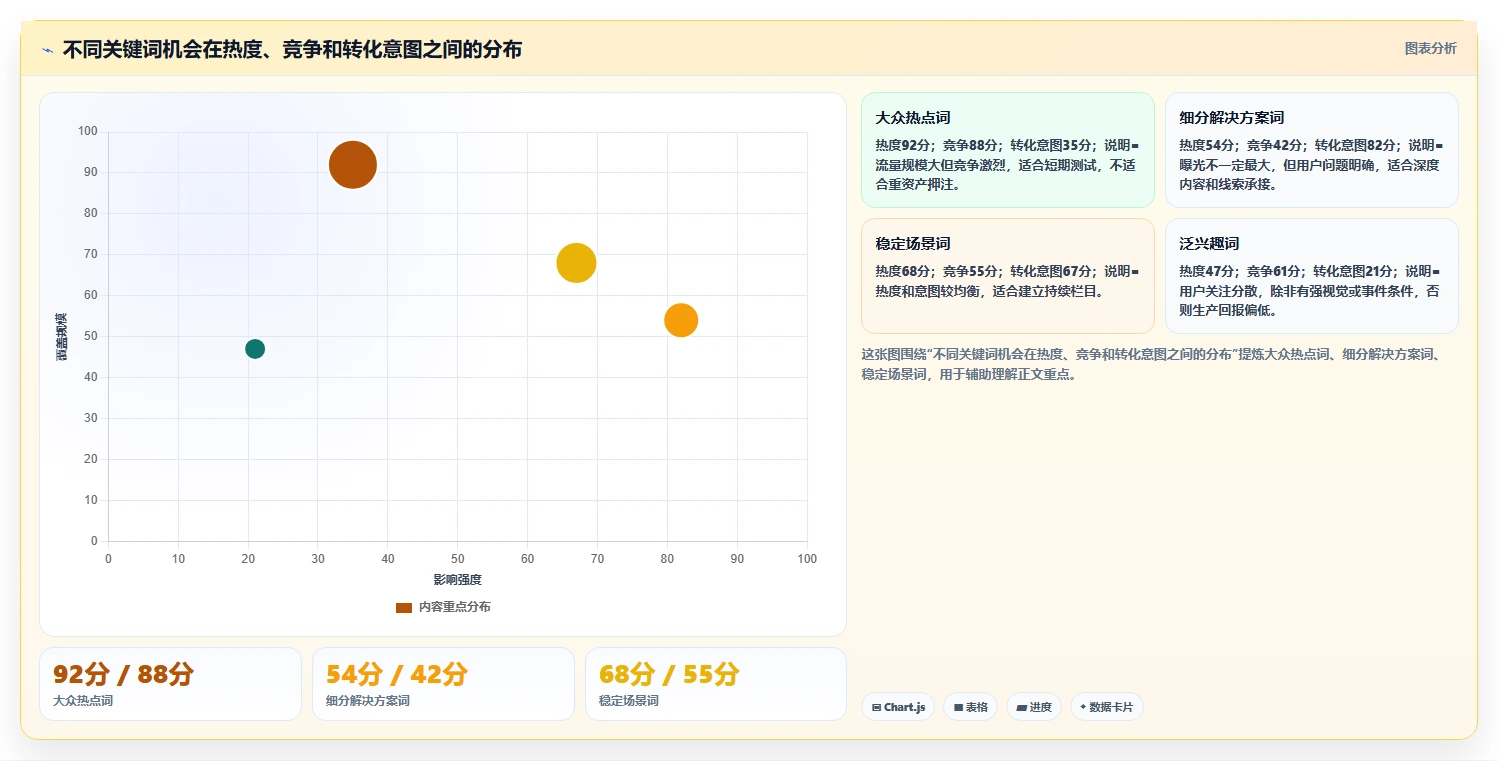Click the 稳定场景词 label under 68分 / 55分
This screenshot has height=761, width=1498.
629,701
